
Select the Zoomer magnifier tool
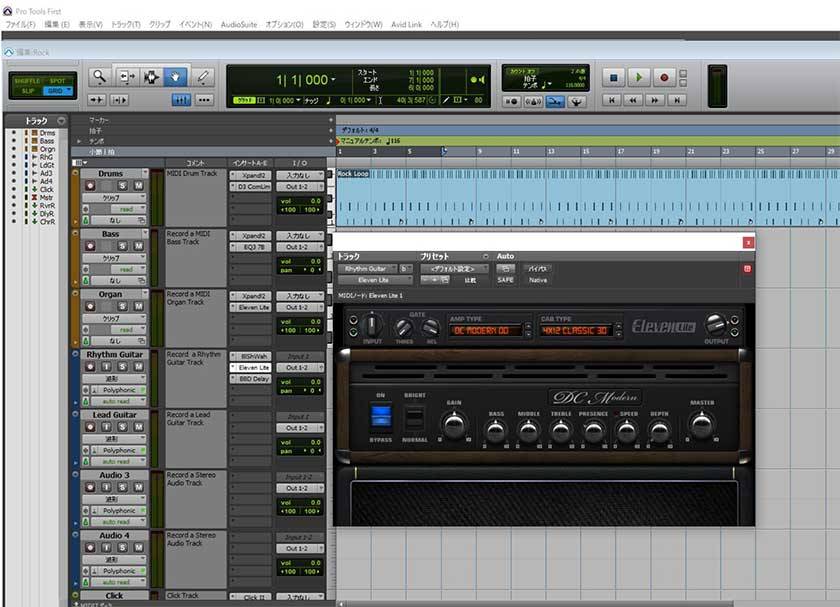(x=100, y=77)
